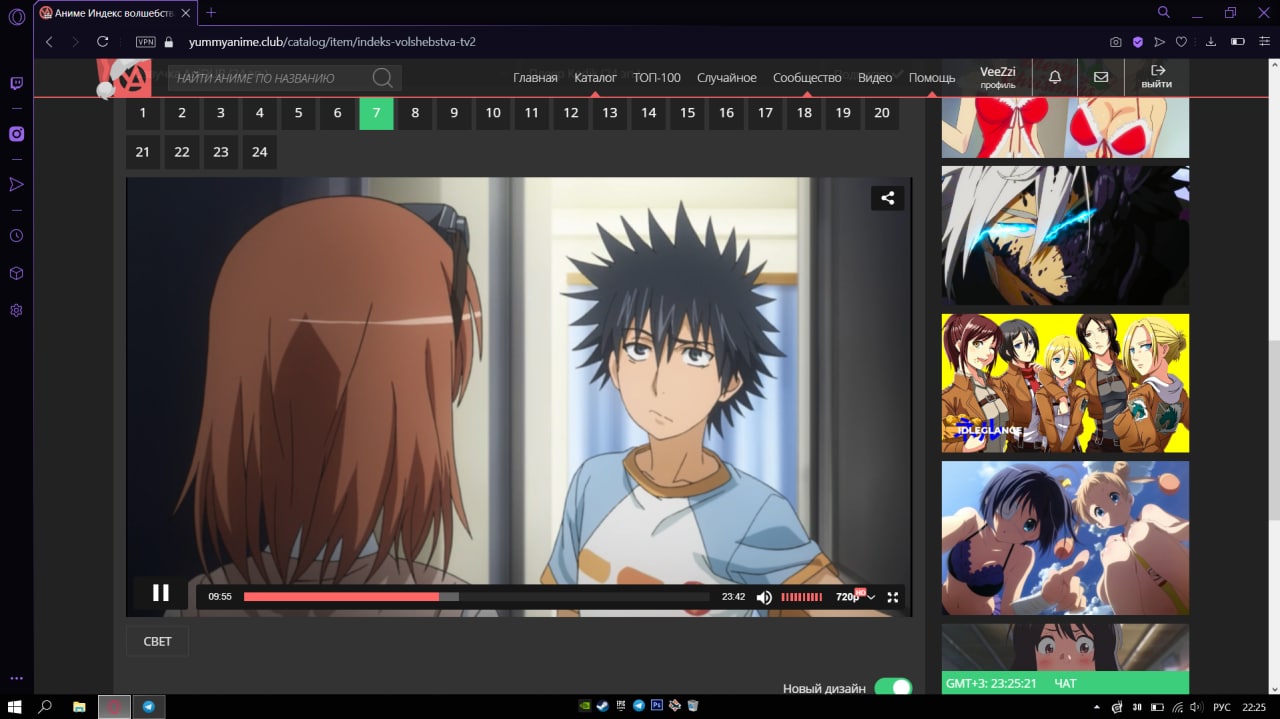Open the white-haired armored character thumbnail
The image size is (1280, 719).
(x=1065, y=235)
